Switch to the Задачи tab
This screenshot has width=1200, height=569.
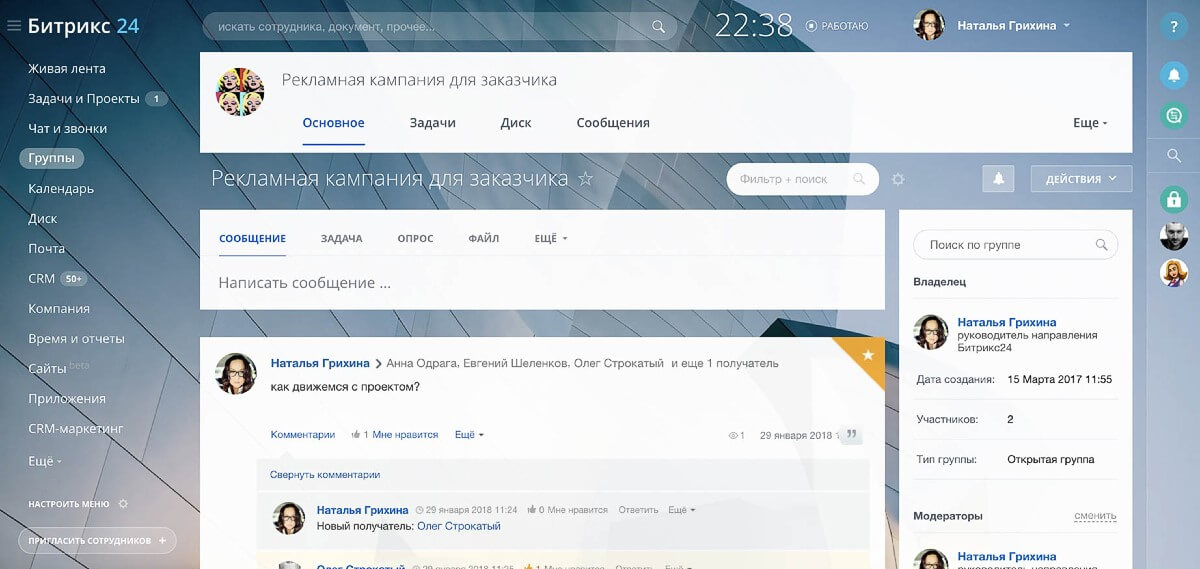432,123
